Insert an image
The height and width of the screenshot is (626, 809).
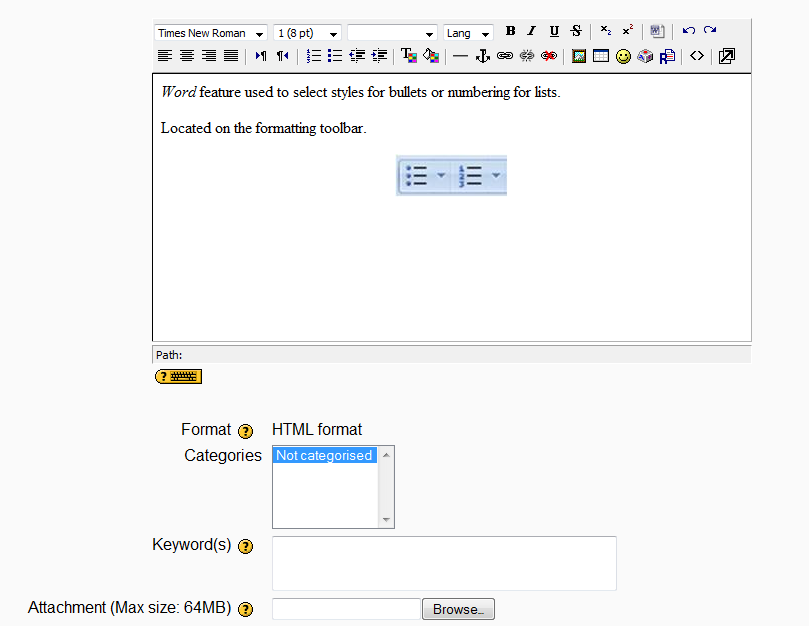coord(579,56)
